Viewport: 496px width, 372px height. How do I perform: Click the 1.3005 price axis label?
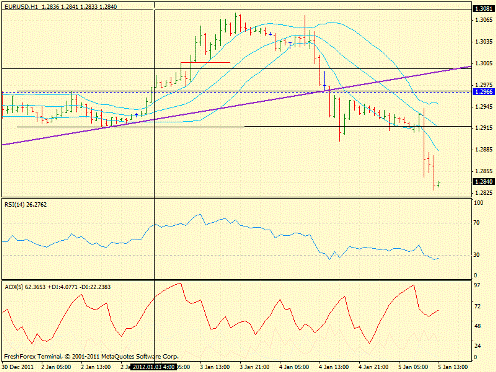click(x=484, y=63)
